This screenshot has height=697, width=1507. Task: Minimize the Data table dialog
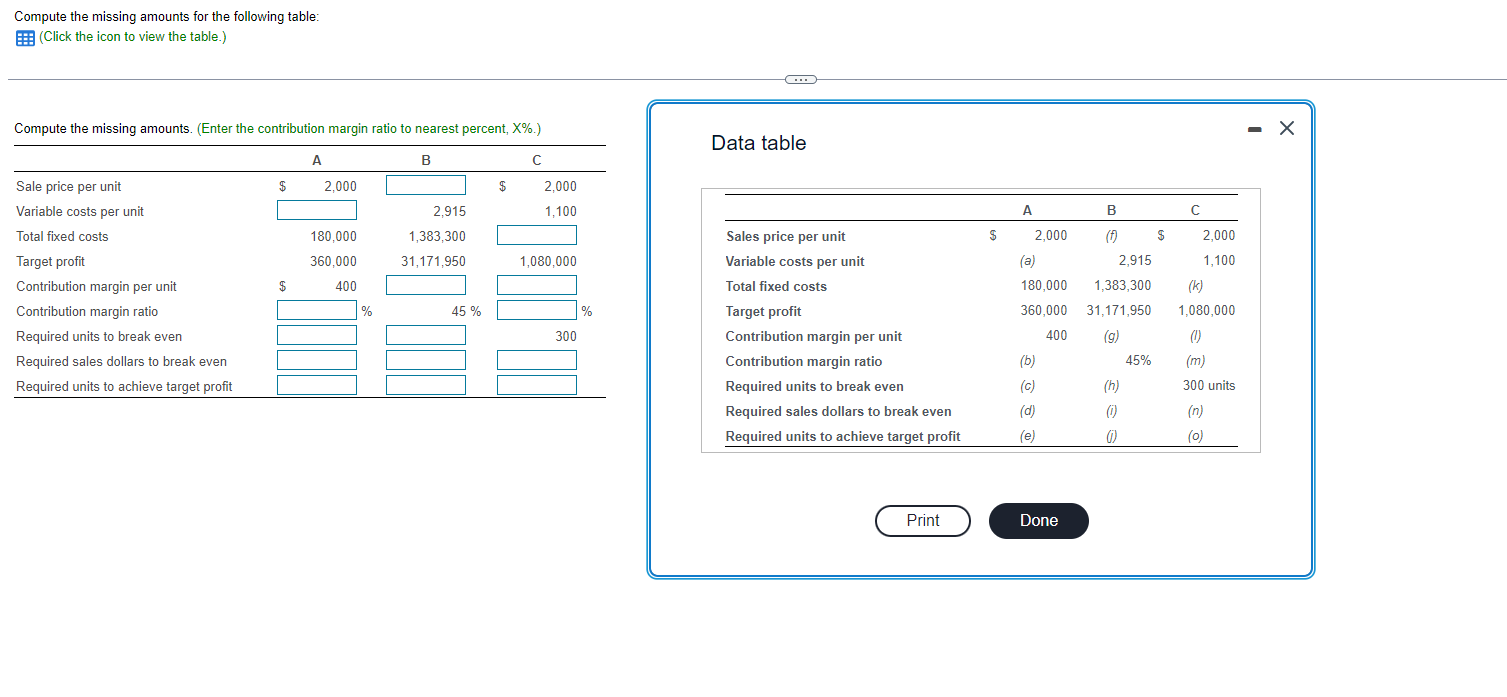1254,128
